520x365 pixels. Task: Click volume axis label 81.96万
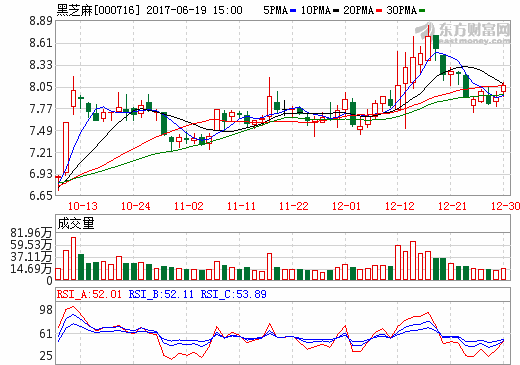point(31,233)
